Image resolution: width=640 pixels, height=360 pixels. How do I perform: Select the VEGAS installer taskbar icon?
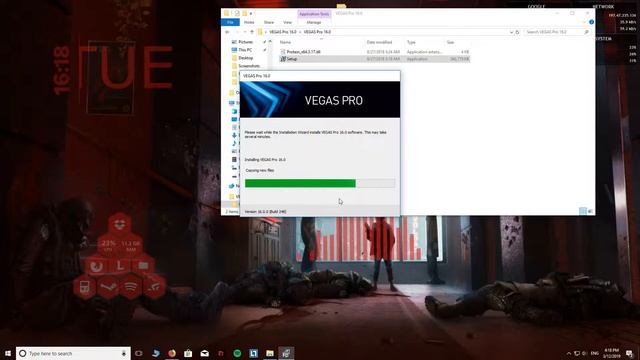tap(286, 353)
